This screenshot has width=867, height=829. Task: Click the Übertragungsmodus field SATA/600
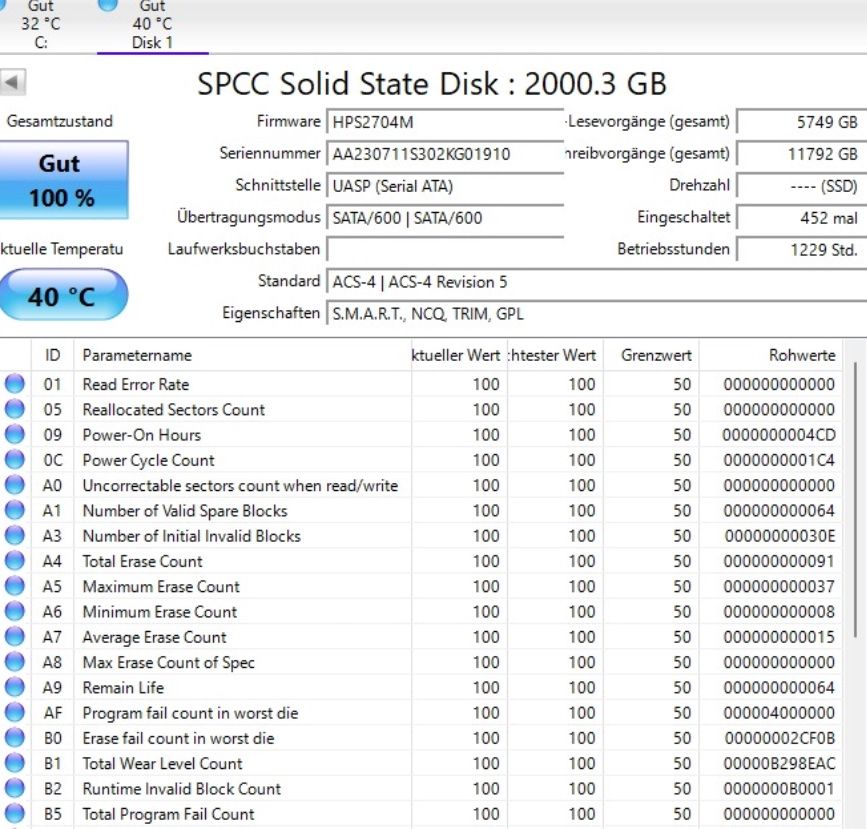point(445,218)
